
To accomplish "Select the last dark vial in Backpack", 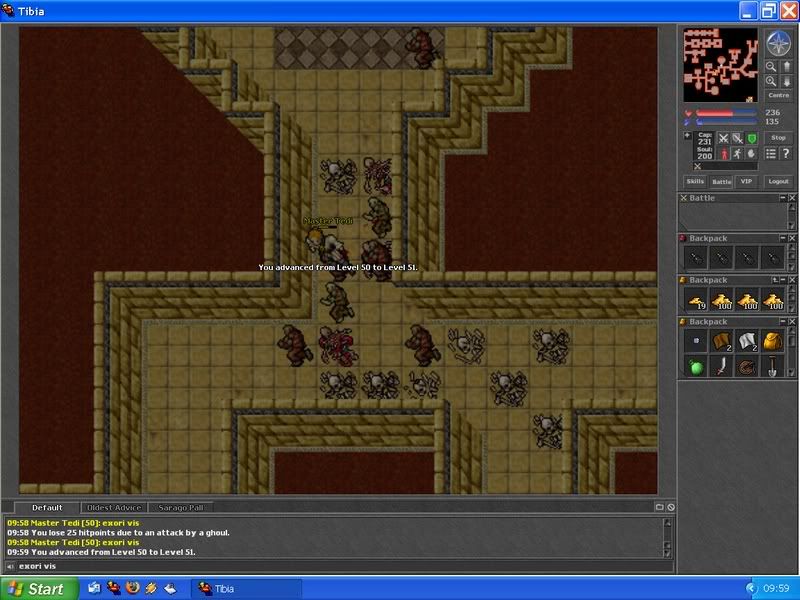I will click(x=773, y=259).
